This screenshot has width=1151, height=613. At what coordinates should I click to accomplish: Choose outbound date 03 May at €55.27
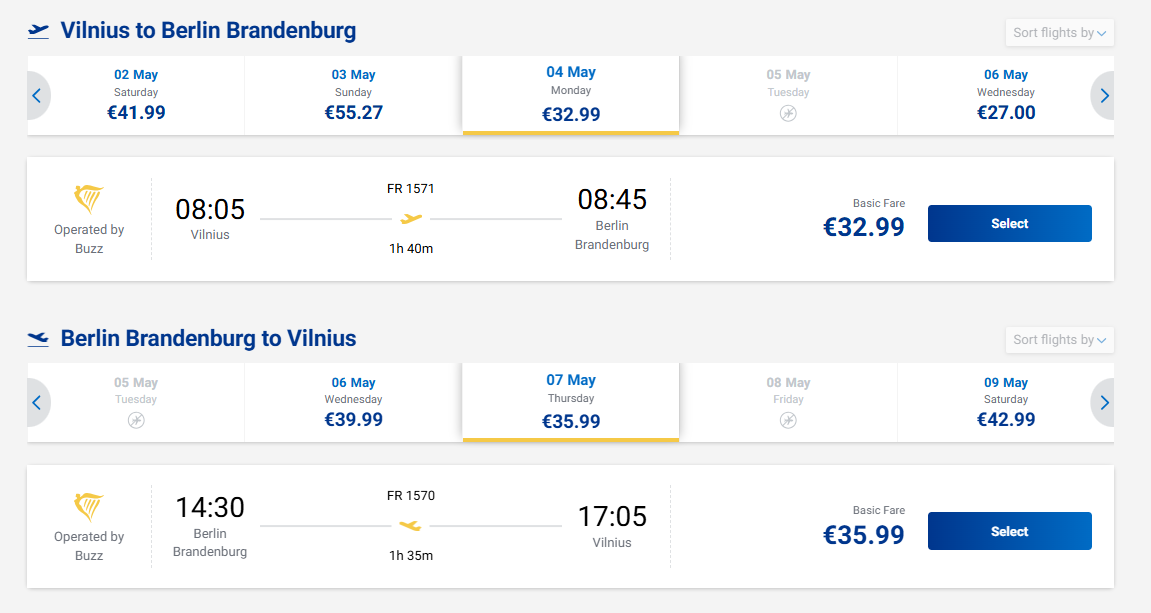point(353,96)
